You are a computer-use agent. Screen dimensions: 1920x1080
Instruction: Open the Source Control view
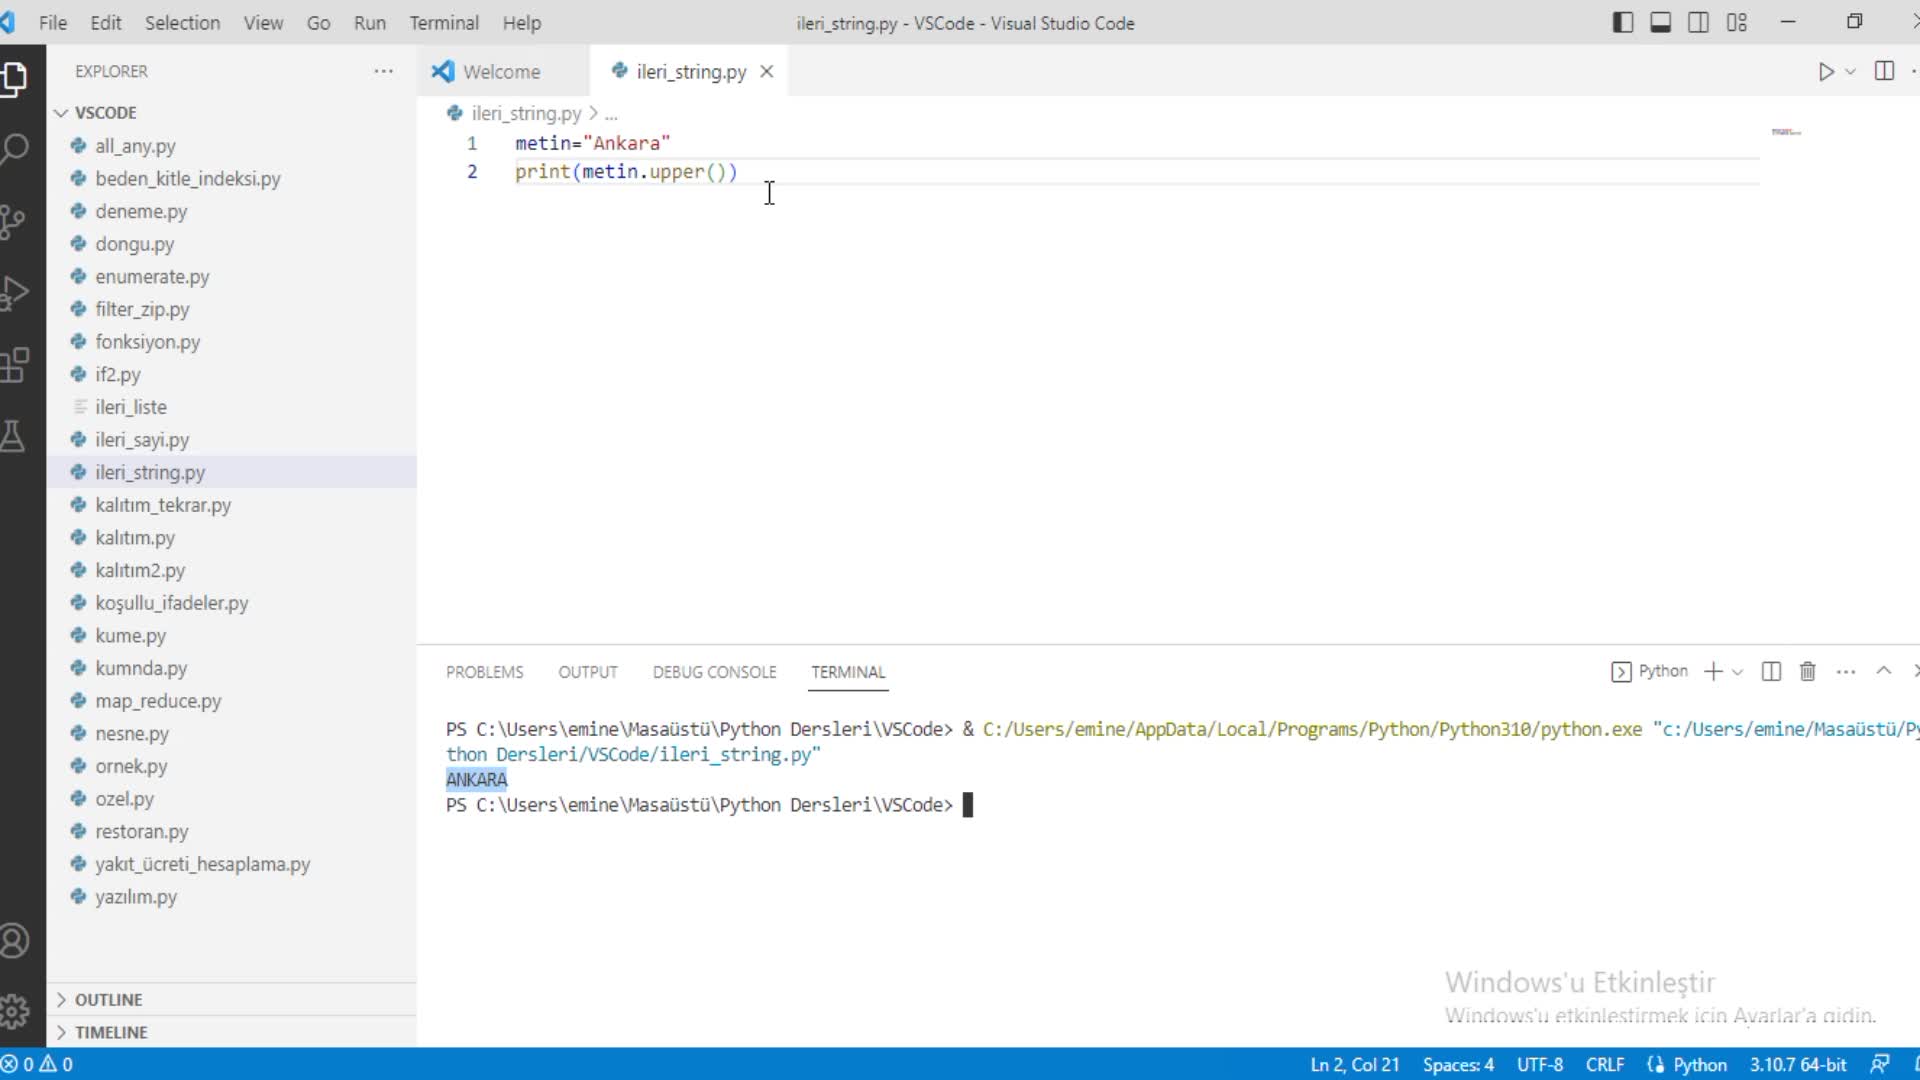[12, 222]
